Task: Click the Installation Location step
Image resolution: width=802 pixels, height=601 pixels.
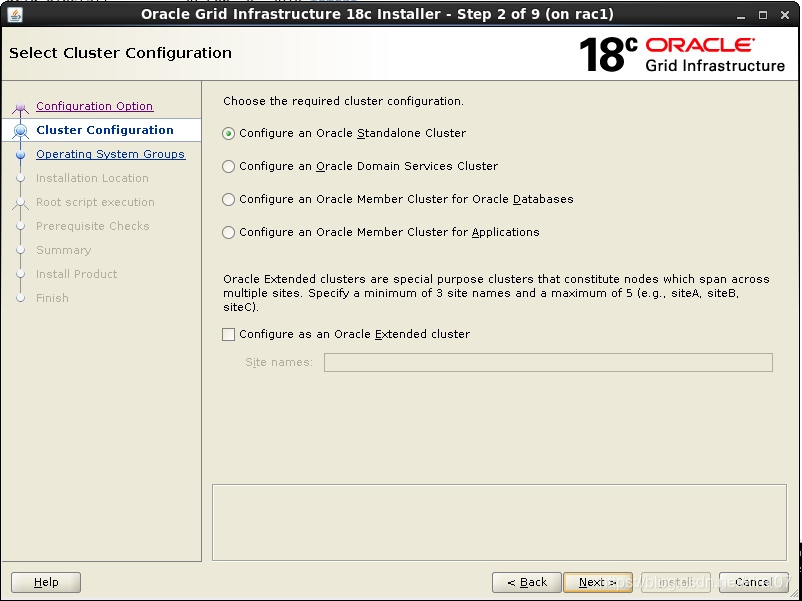Action: point(92,178)
